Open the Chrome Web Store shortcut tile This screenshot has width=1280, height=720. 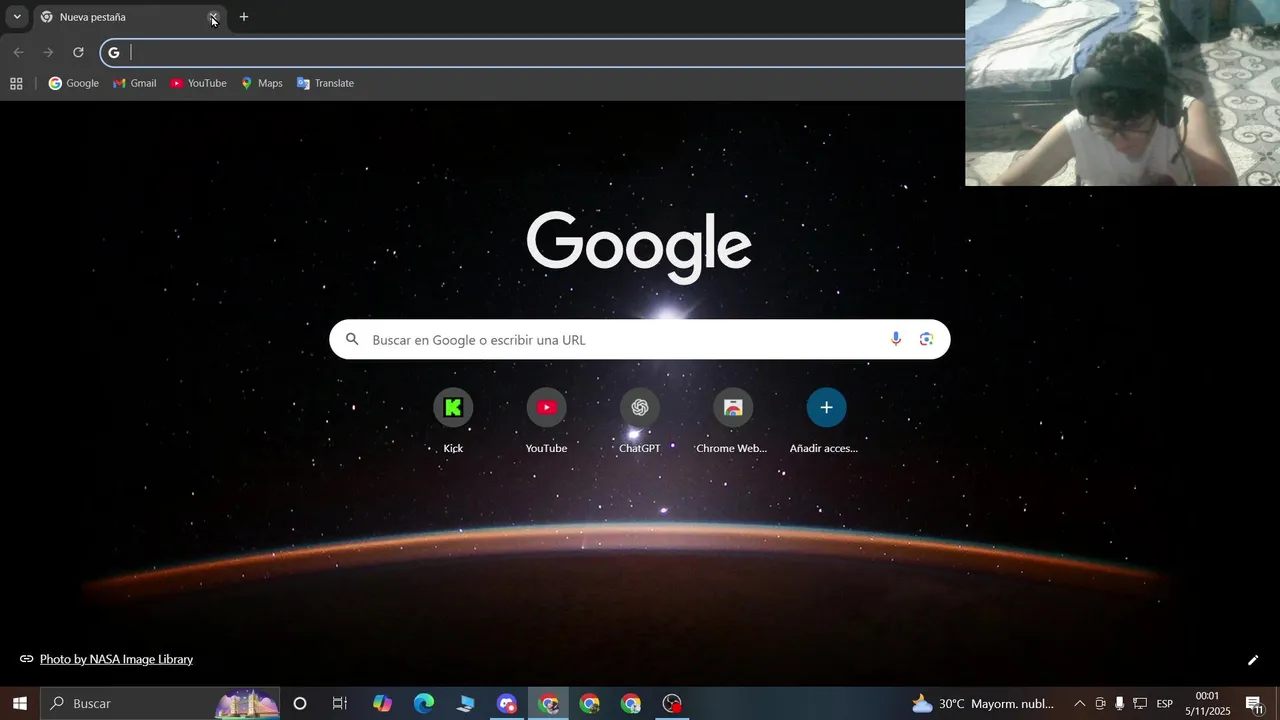[x=733, y=421]
